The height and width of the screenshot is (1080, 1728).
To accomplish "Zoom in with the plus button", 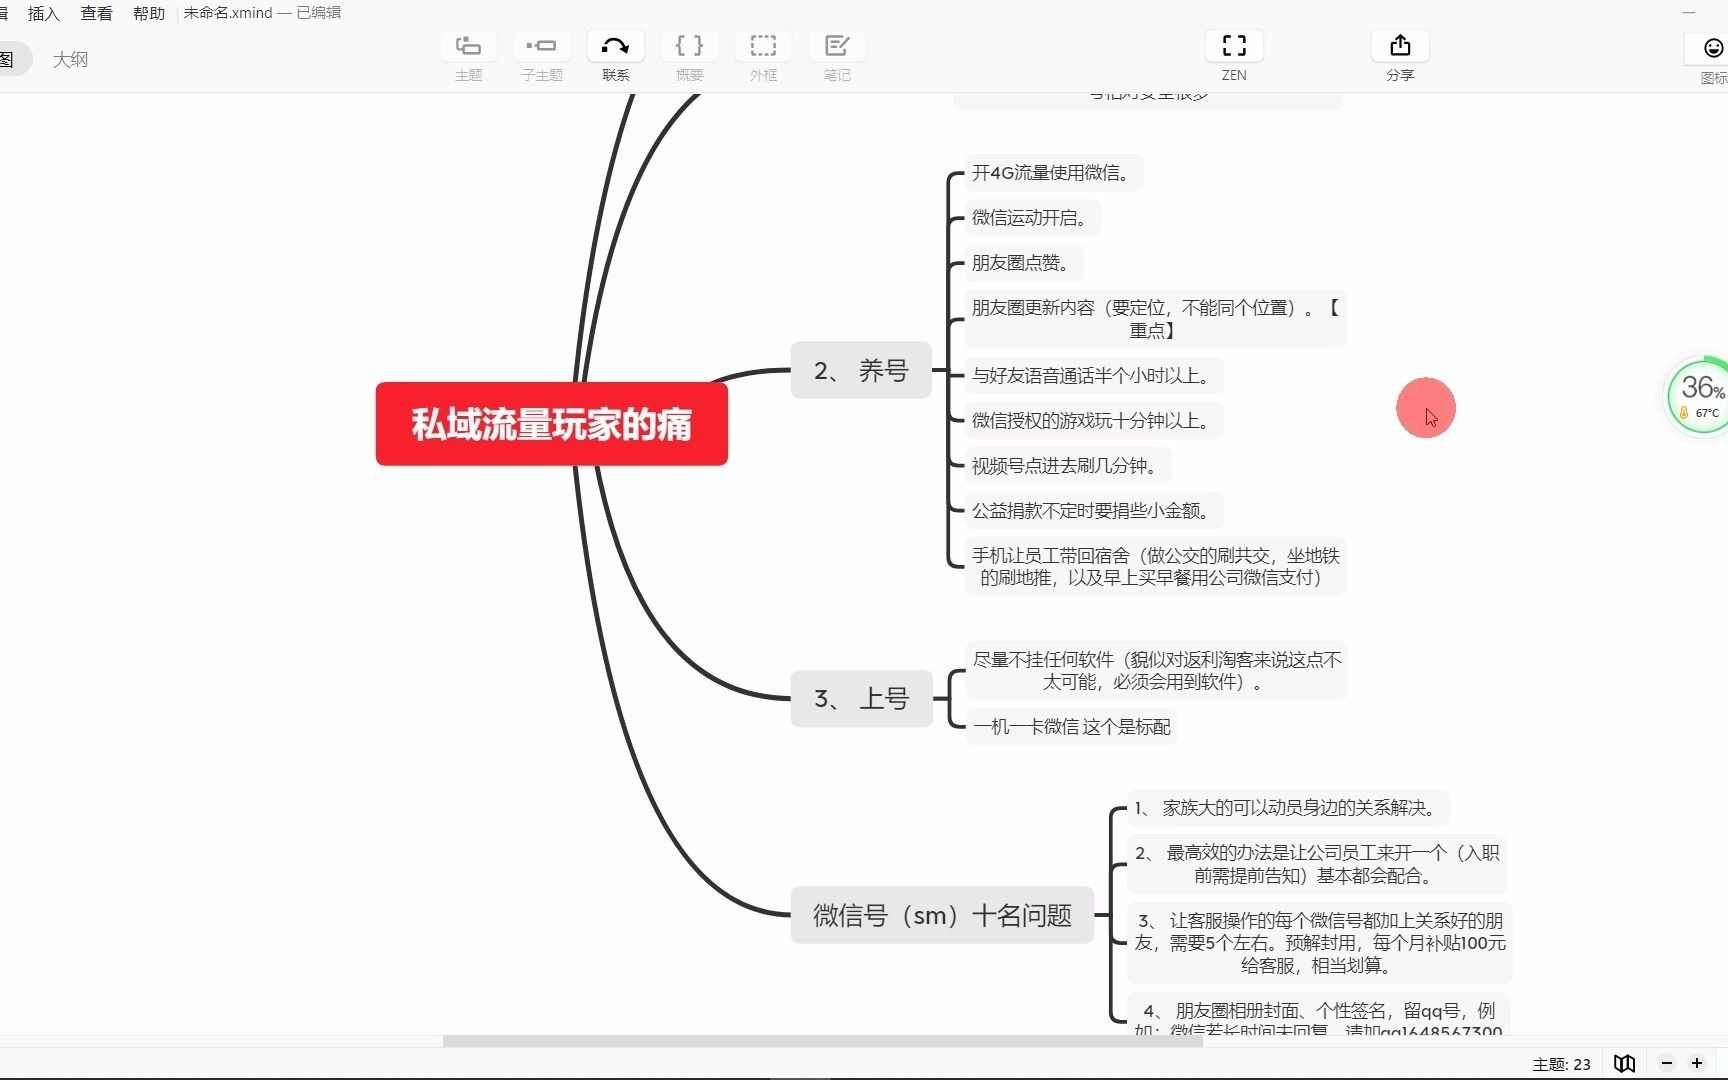I will pos(1697,1063).
